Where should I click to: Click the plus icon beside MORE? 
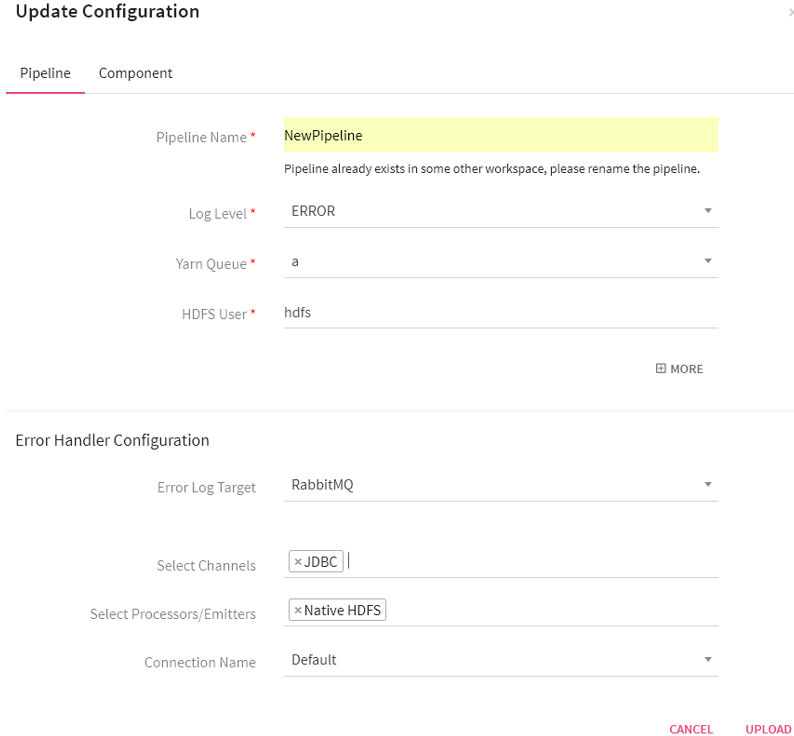(x=661, y=369)
